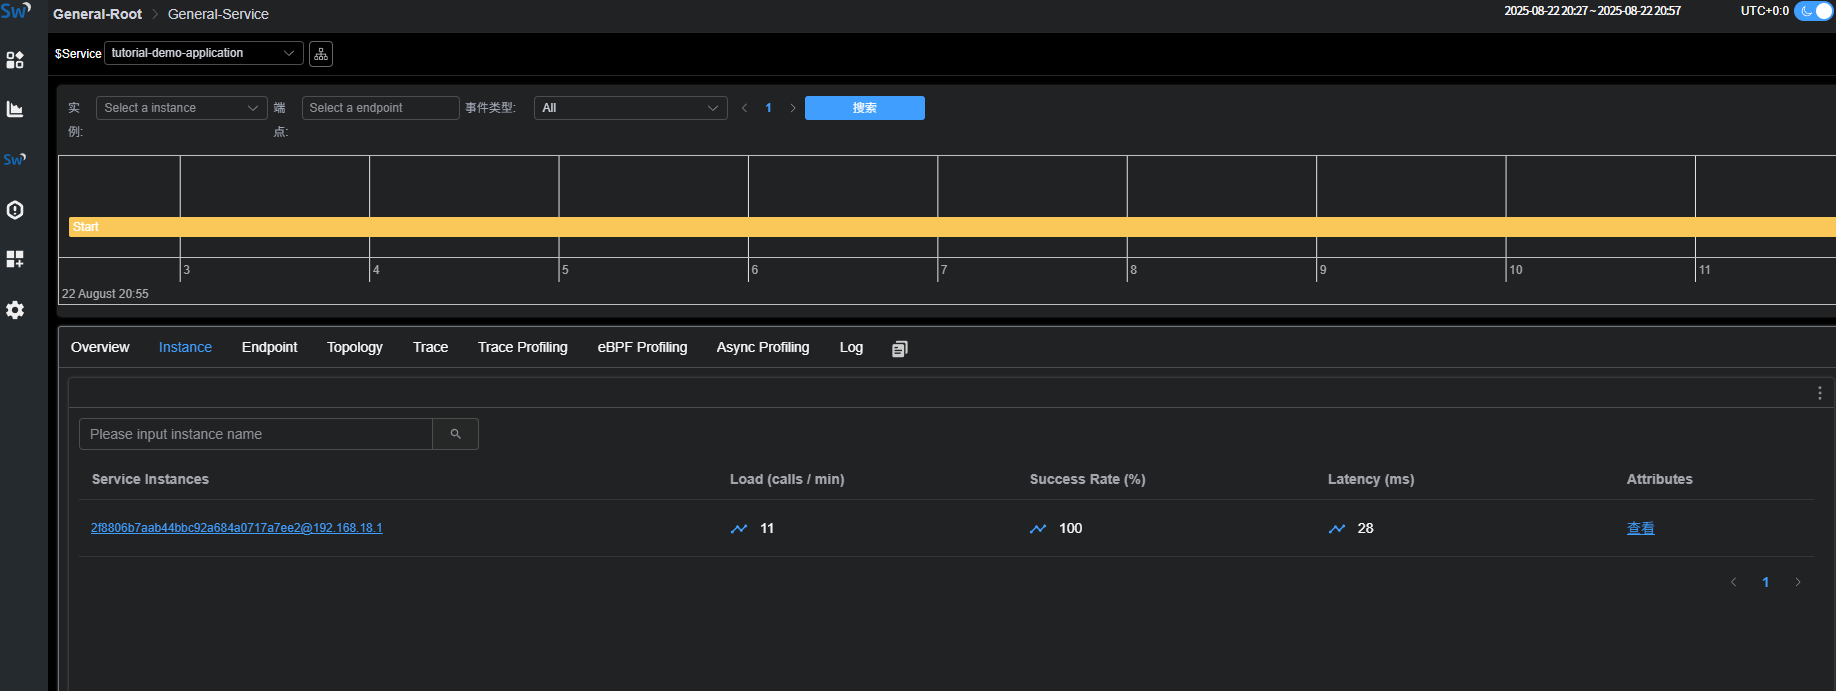
Task: Click the Latency trend chart icon
Action: click(x=1337, y=528)
